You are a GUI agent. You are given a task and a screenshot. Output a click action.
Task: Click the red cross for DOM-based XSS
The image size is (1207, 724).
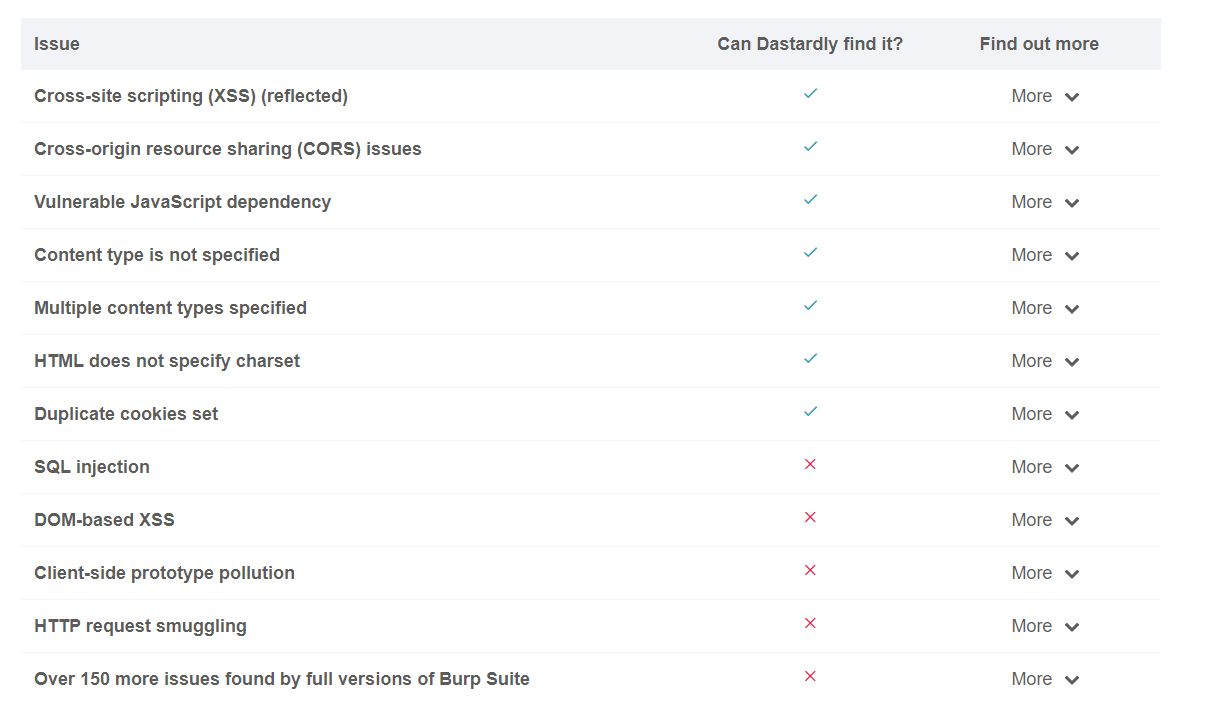(810, 518)
